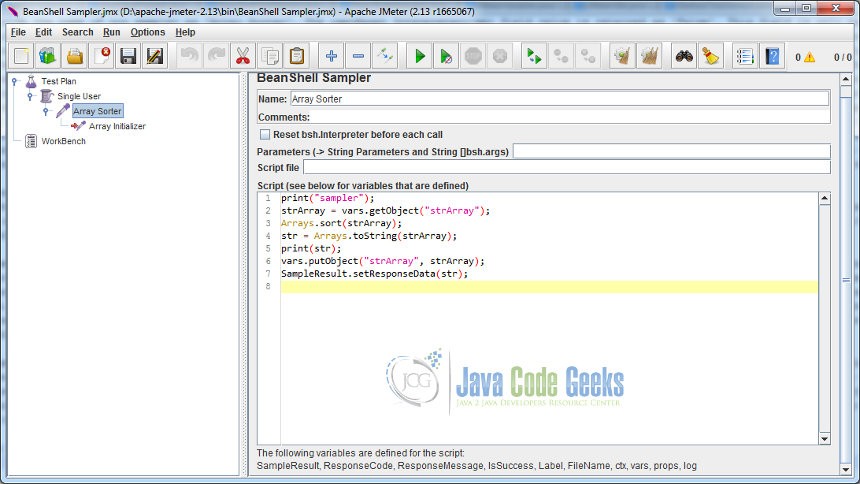Click the Open file folder icon
This screenshot has width=860, height=484.
pyautogui.click(x=75, y=56)
